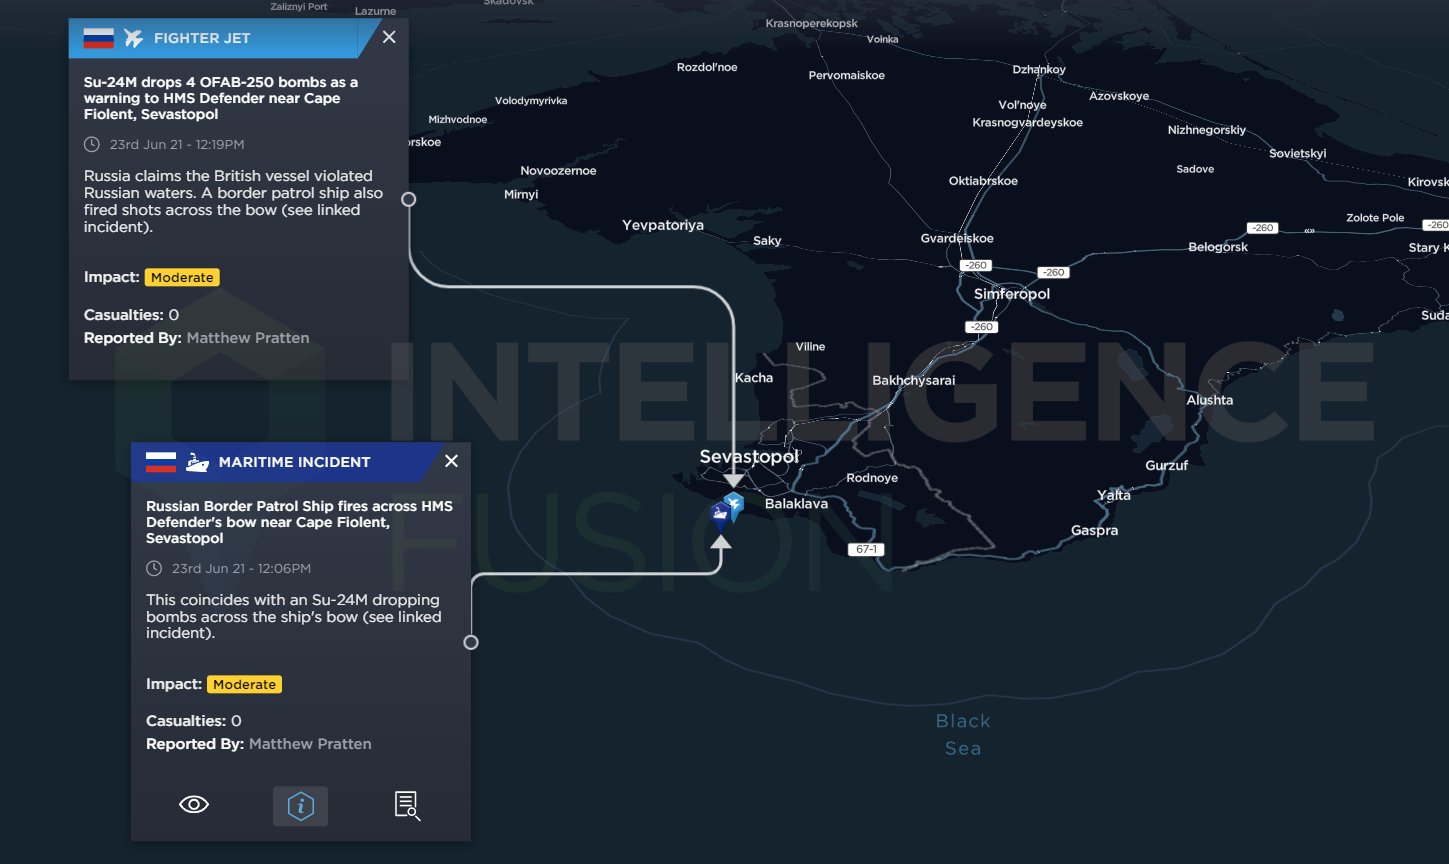Click the Russian flag on Maritime Incident header
This screenshot has width=1449, height=864.
(x=161, y=462)
